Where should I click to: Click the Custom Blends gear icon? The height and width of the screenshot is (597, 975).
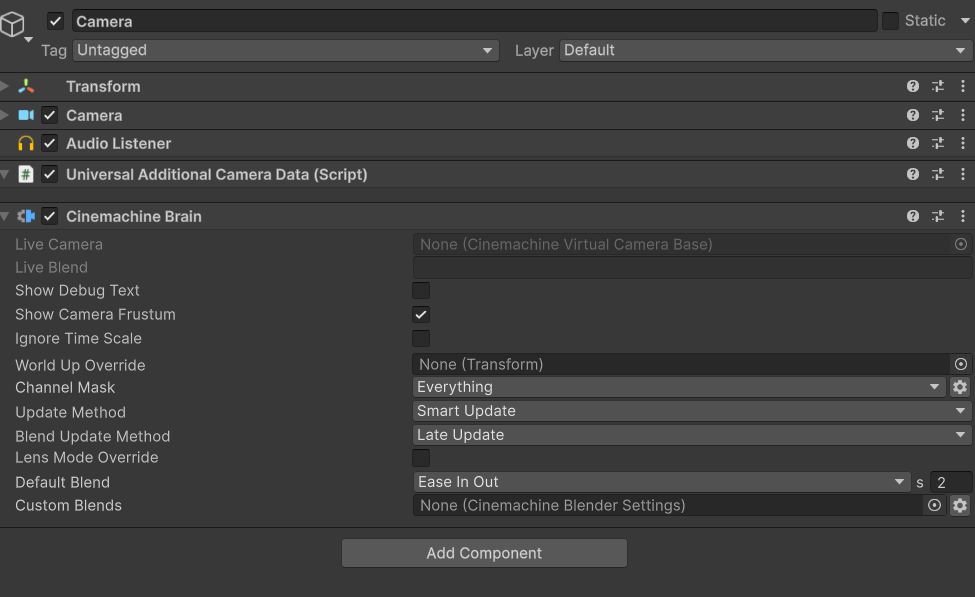960,506
